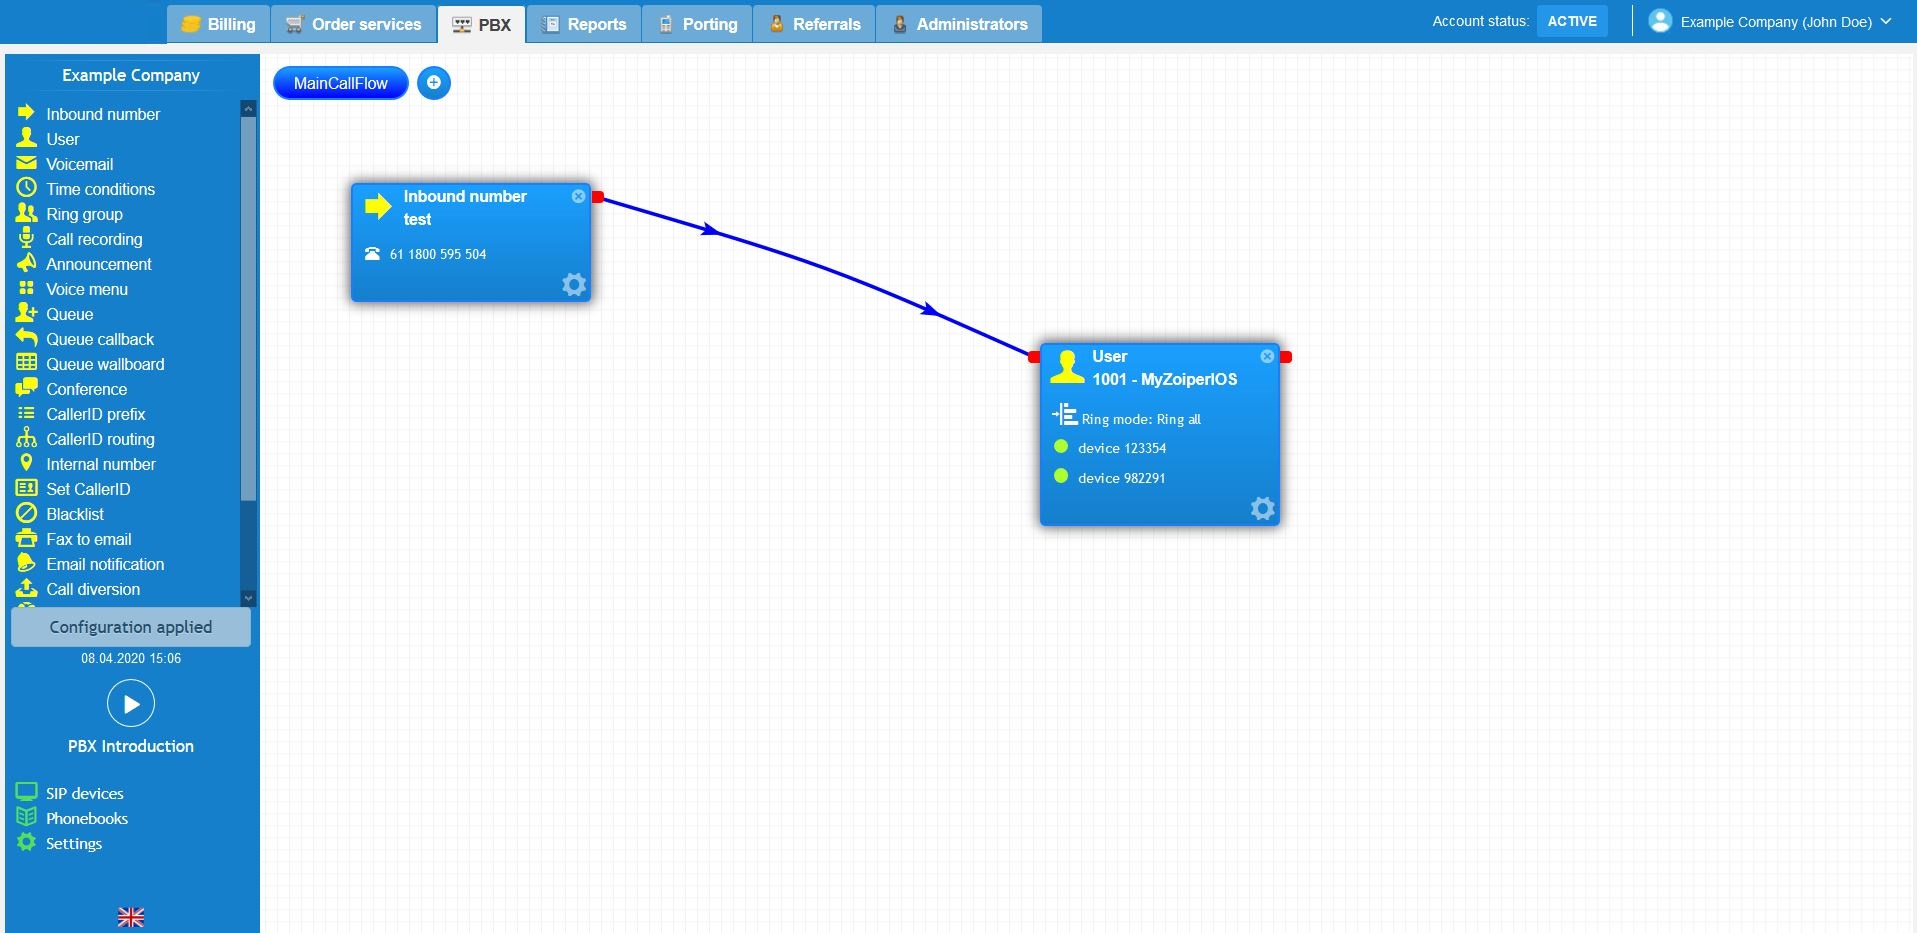Click the Fax to email icon
The height and width of the screenshot is (933, 1917).
coord(26,538)
